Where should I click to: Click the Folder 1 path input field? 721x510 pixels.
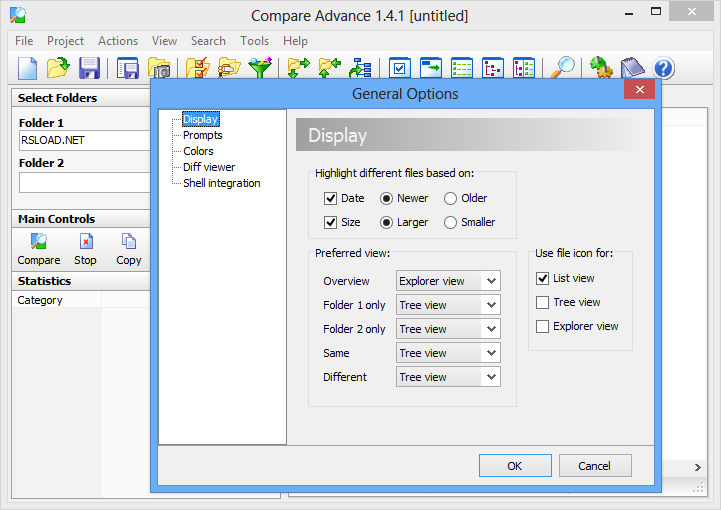click(x=84, y=140)
